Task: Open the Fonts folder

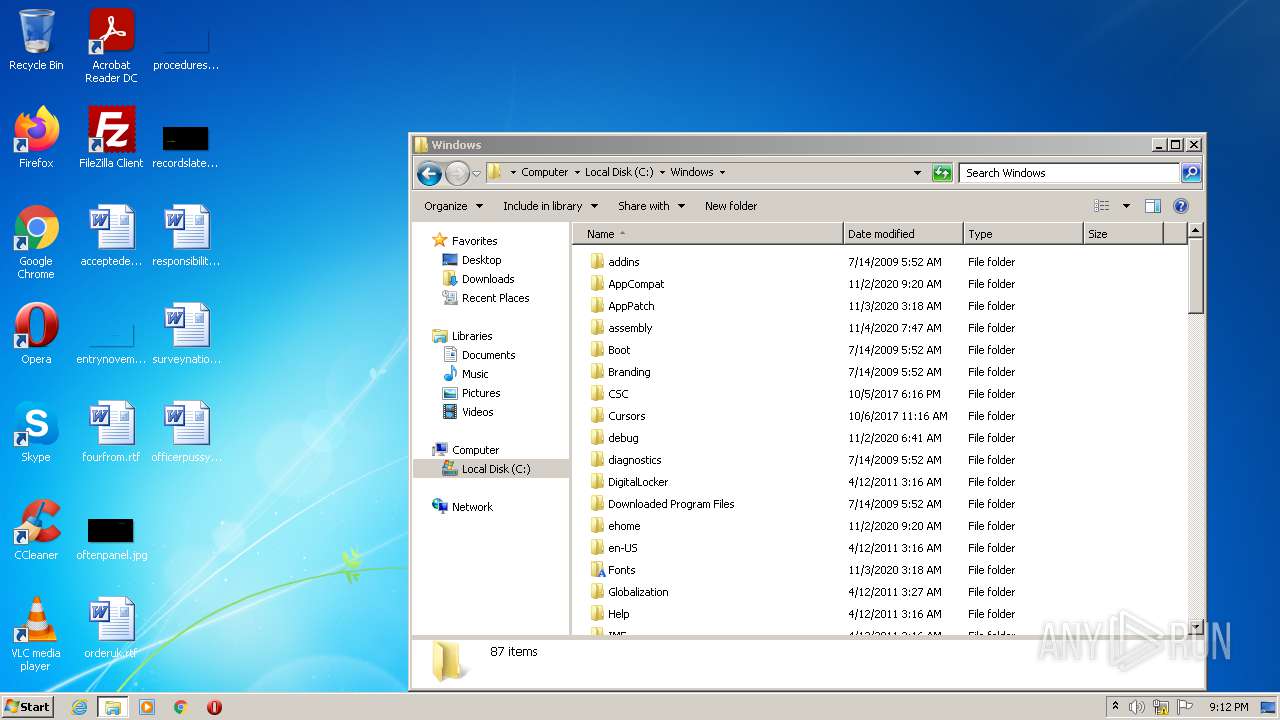Action: point(621,570)
